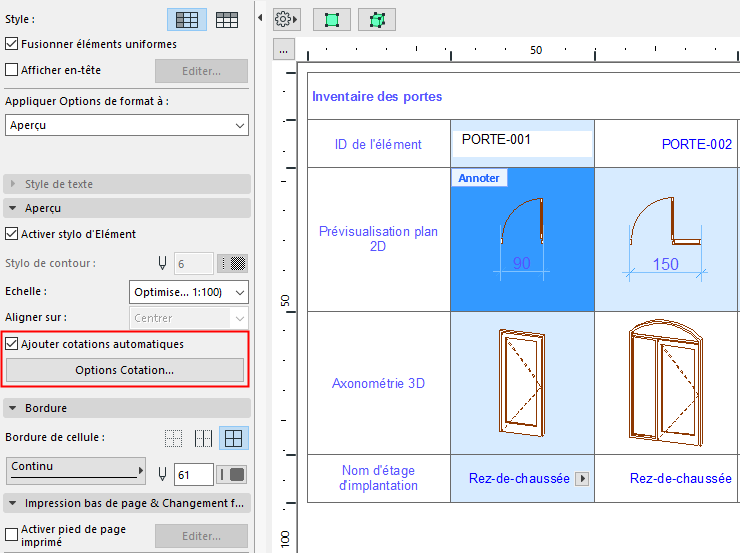The image size is (740, 553).
Task: Click the PORTE-002 ID cell
Action: pos(666,144)
